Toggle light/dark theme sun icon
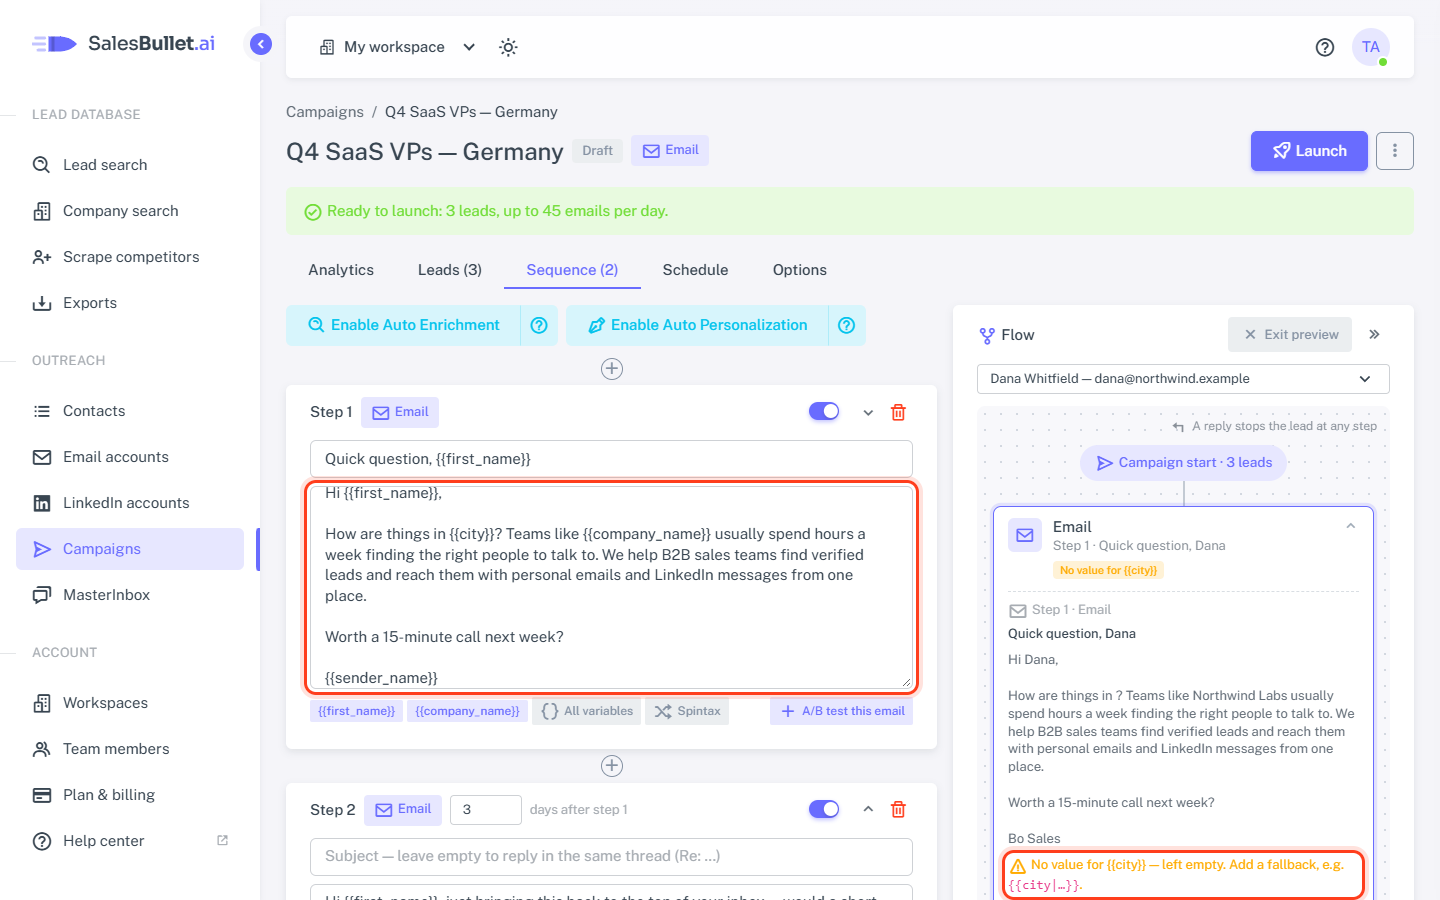 tap(508, 47)
